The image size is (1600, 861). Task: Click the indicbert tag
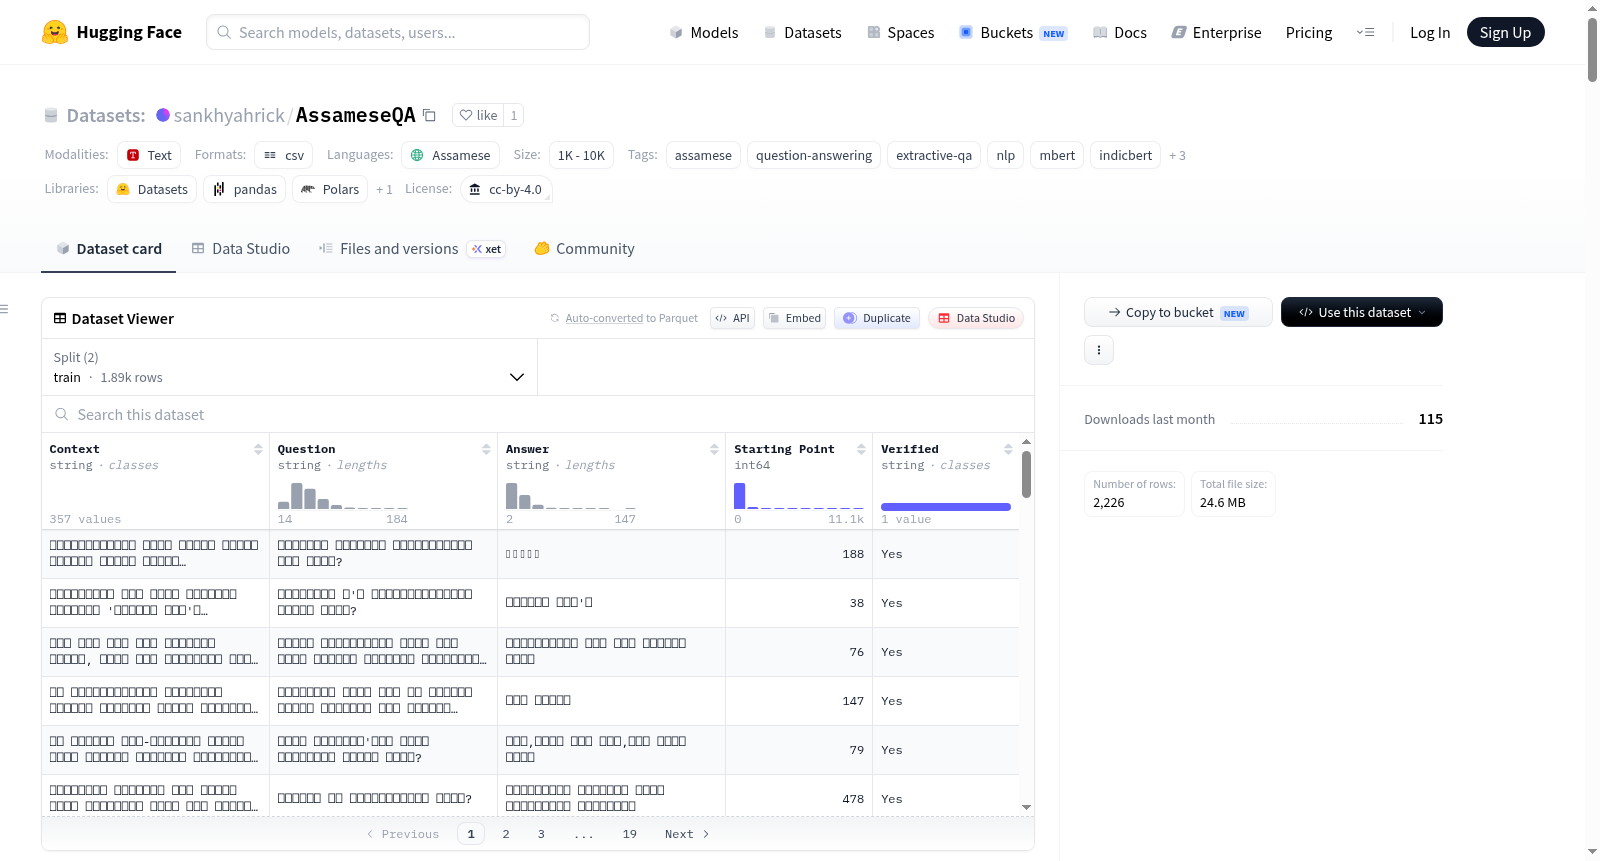[1125, 155]
